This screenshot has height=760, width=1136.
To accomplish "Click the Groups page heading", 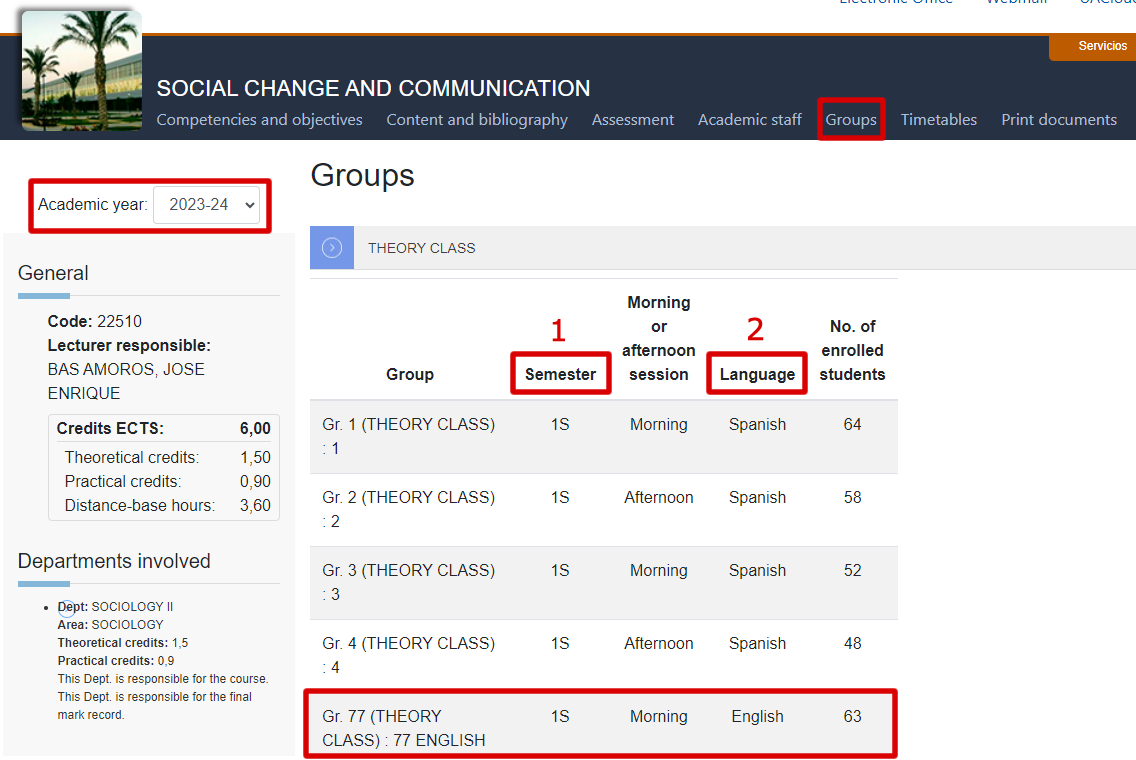I will tap(362, 175).
